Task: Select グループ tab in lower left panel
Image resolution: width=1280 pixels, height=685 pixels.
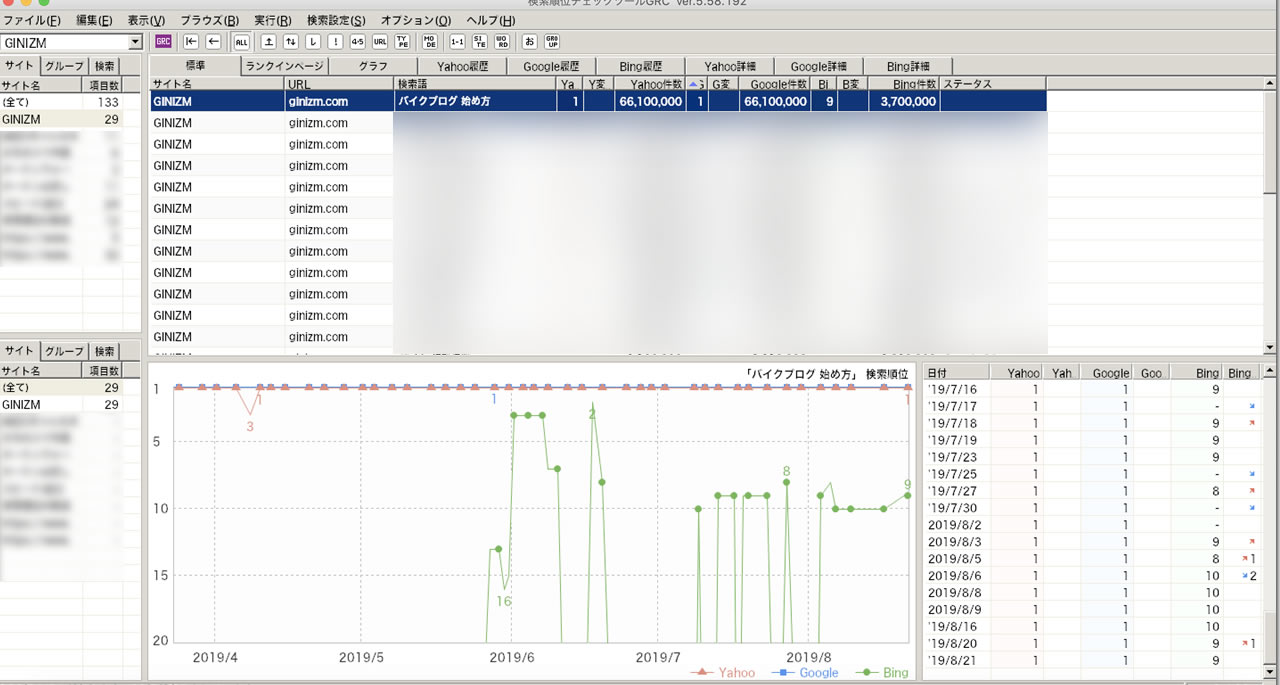Action: pos(64,351)
